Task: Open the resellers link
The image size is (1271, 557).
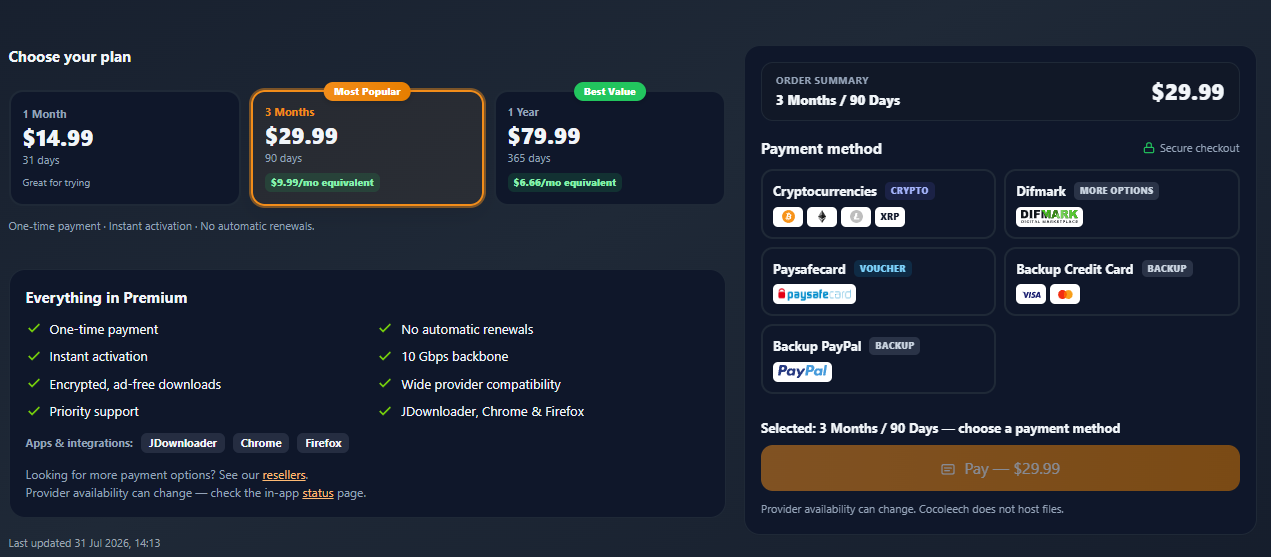Action: click(284, 475)
